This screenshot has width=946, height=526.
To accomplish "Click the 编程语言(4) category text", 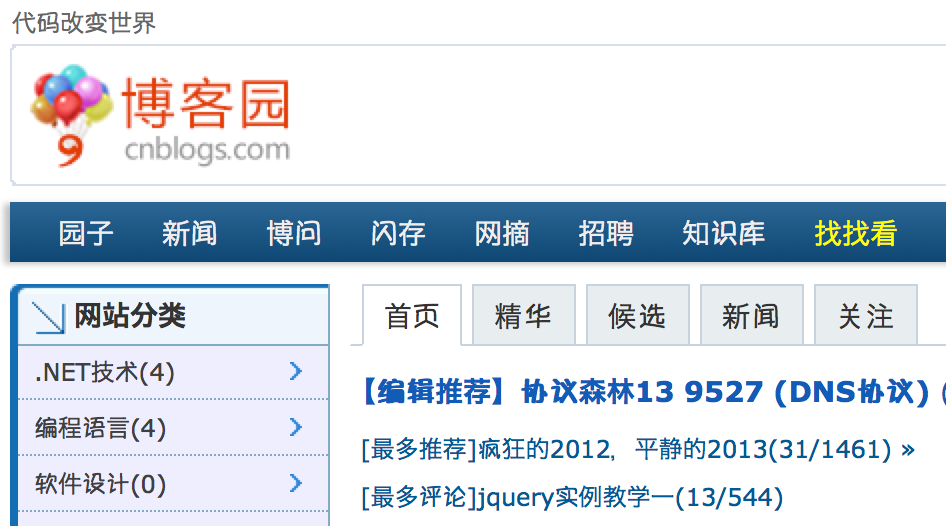I will point(100,428).
